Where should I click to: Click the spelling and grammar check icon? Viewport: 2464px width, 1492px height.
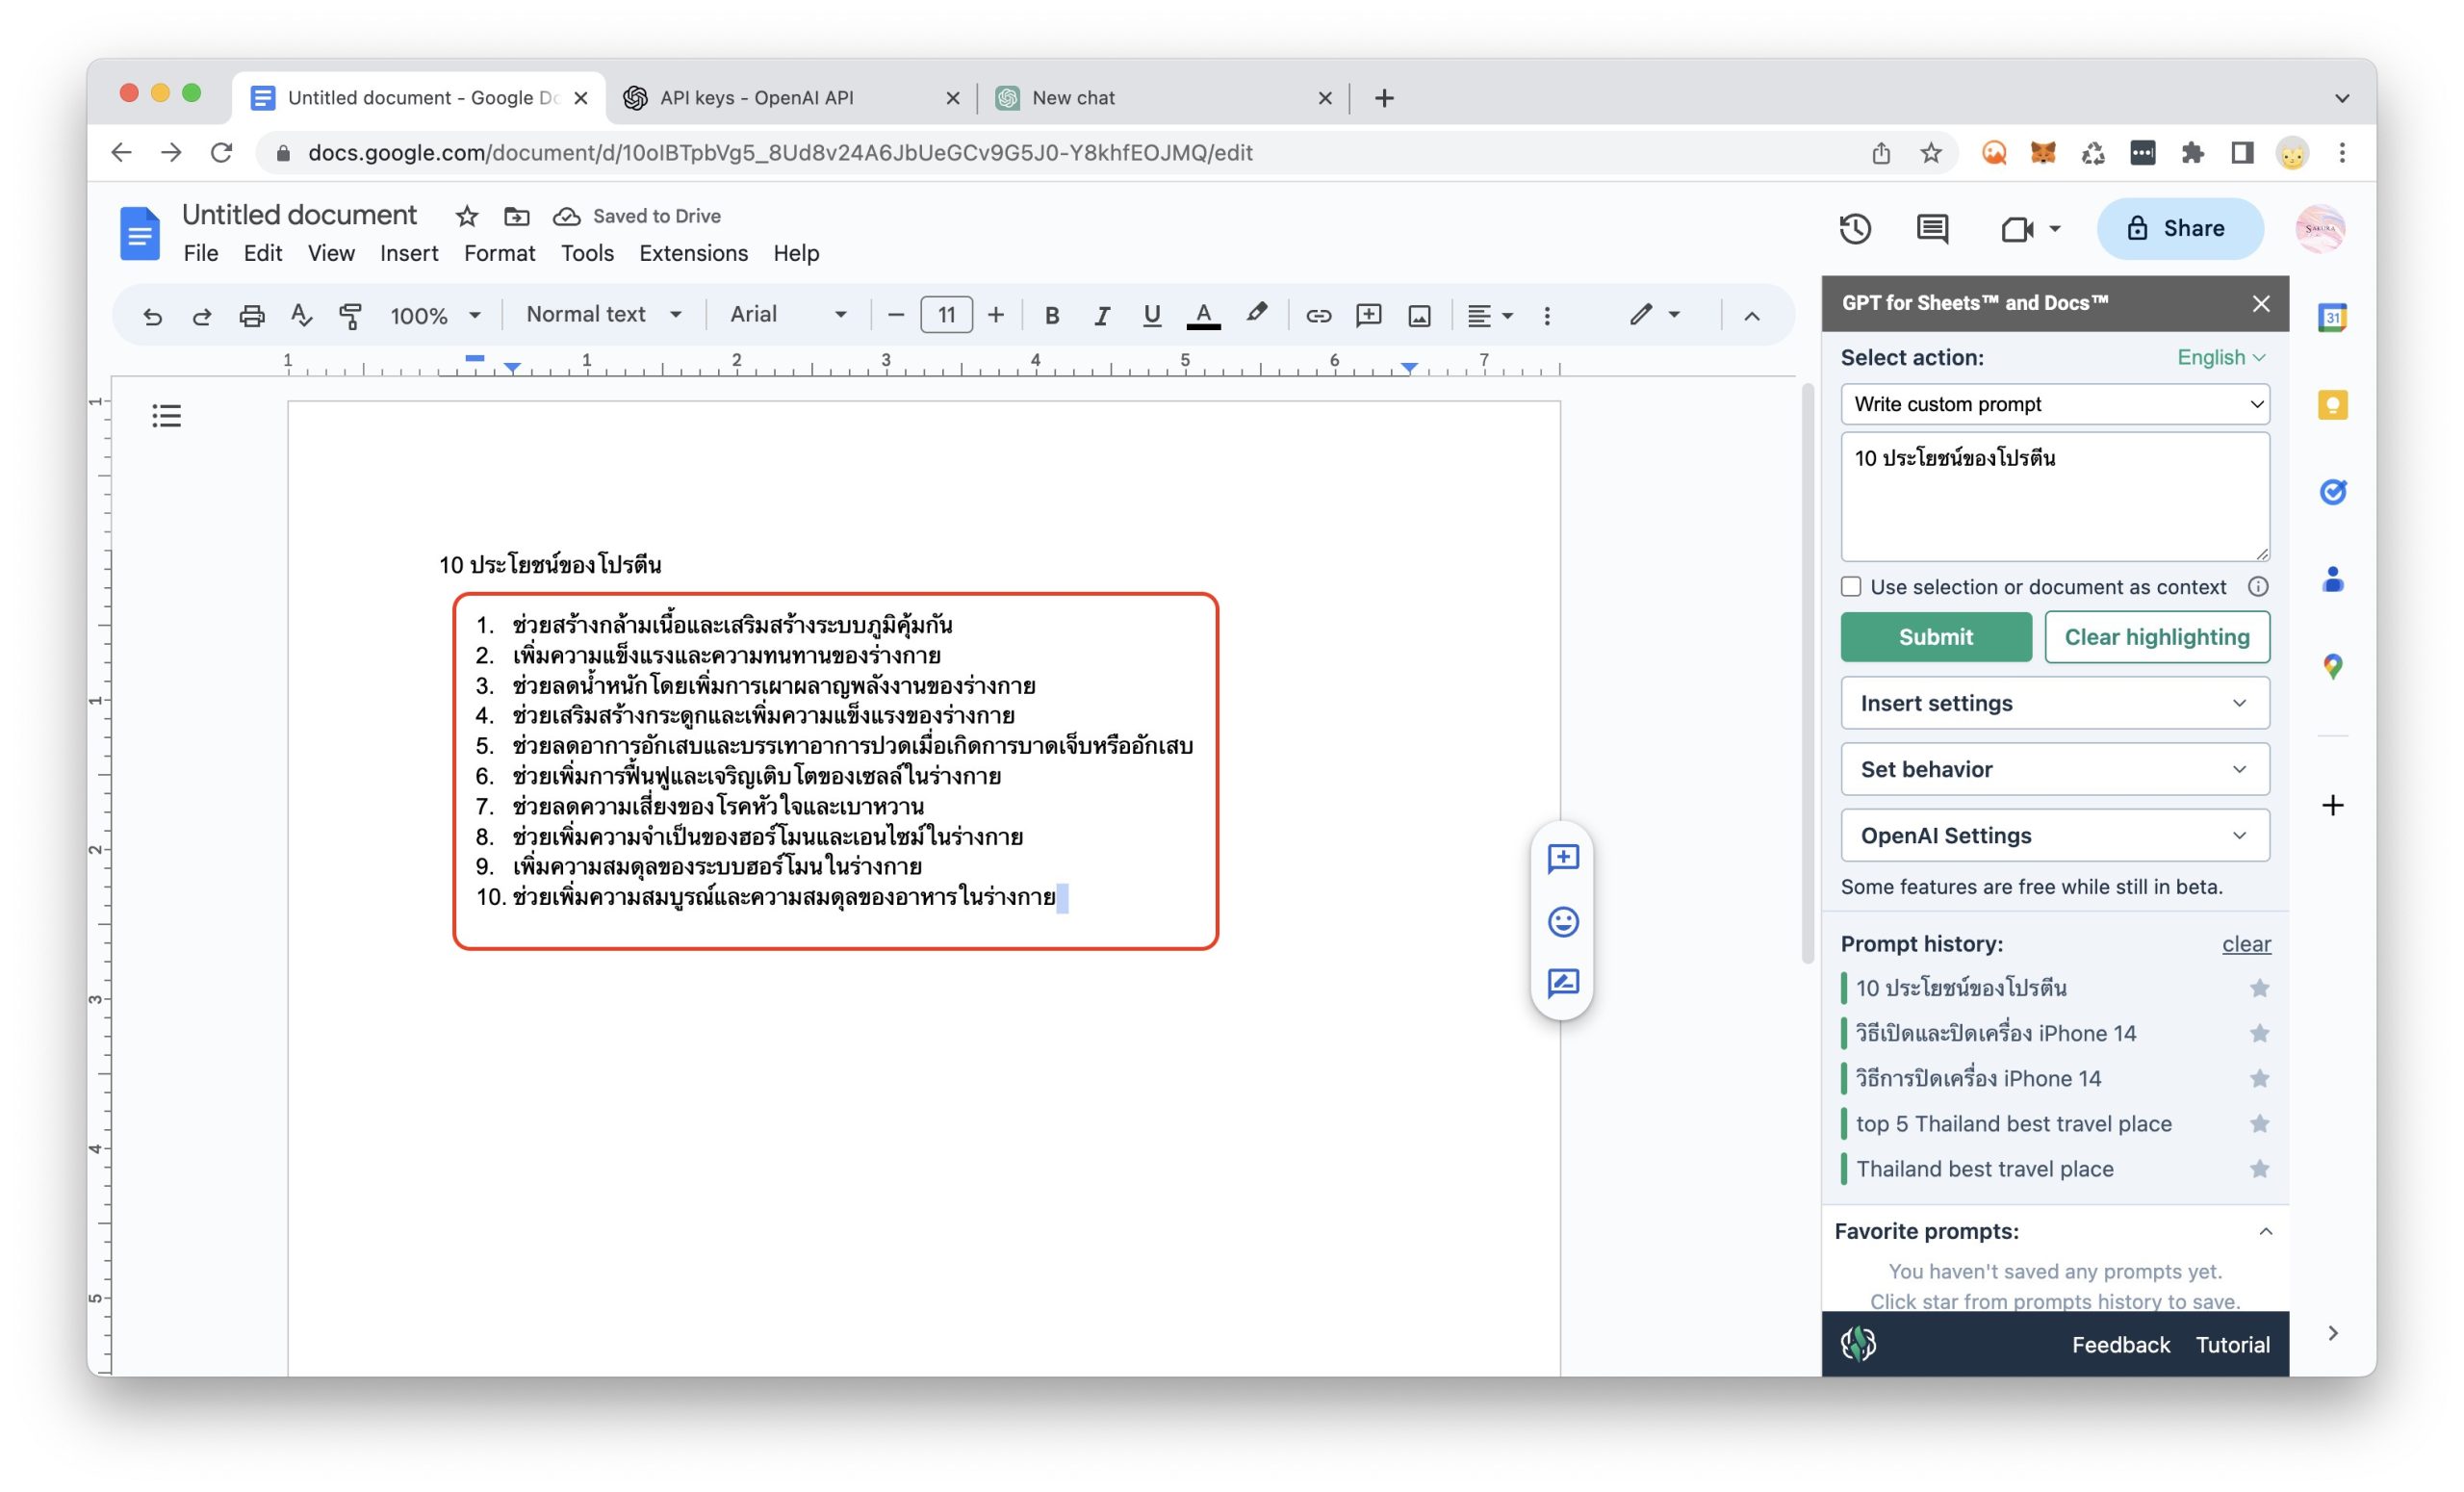click(301, 316)
